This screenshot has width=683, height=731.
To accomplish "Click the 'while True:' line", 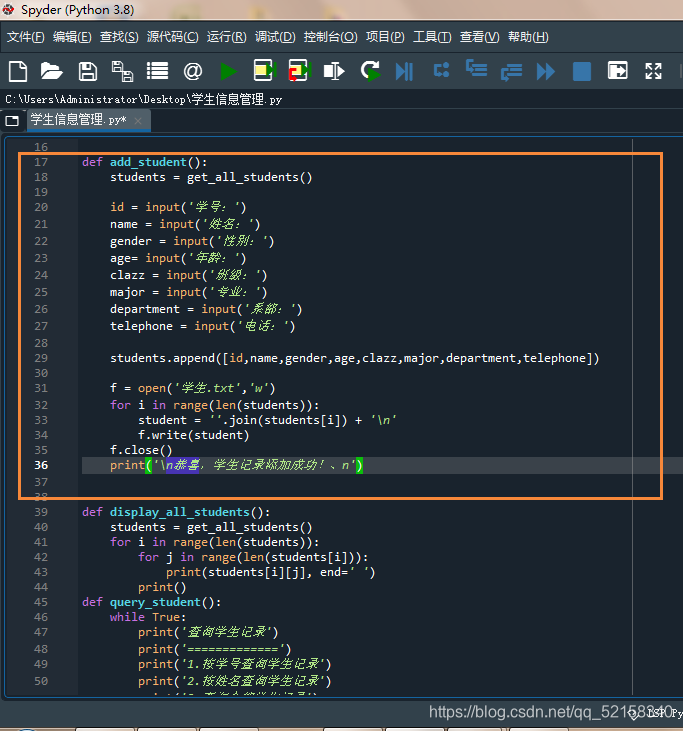I will (x=148, y=617).
